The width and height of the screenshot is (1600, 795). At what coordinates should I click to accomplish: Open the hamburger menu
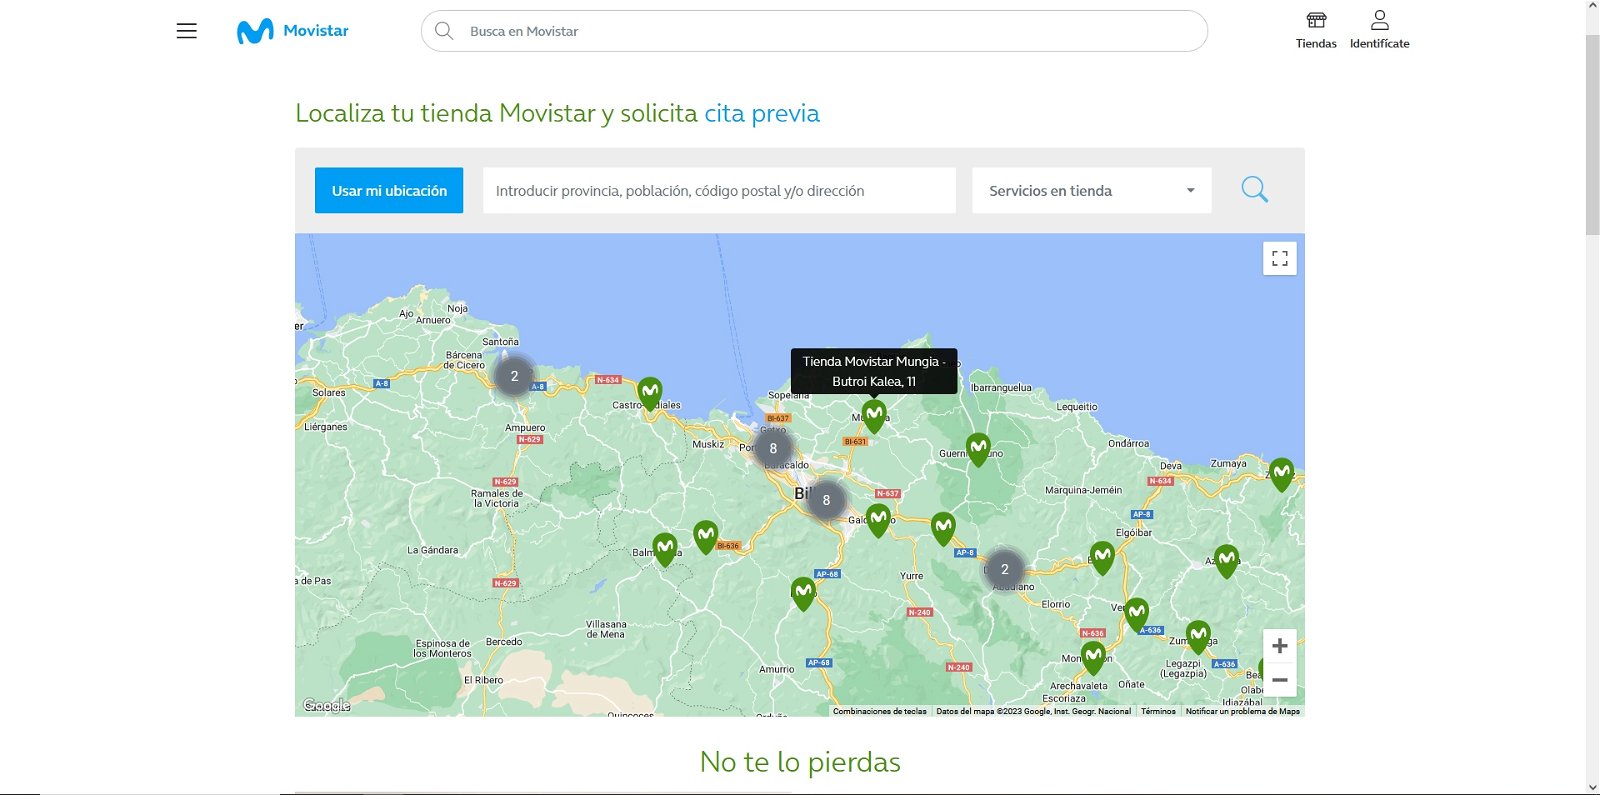[186, 31]
